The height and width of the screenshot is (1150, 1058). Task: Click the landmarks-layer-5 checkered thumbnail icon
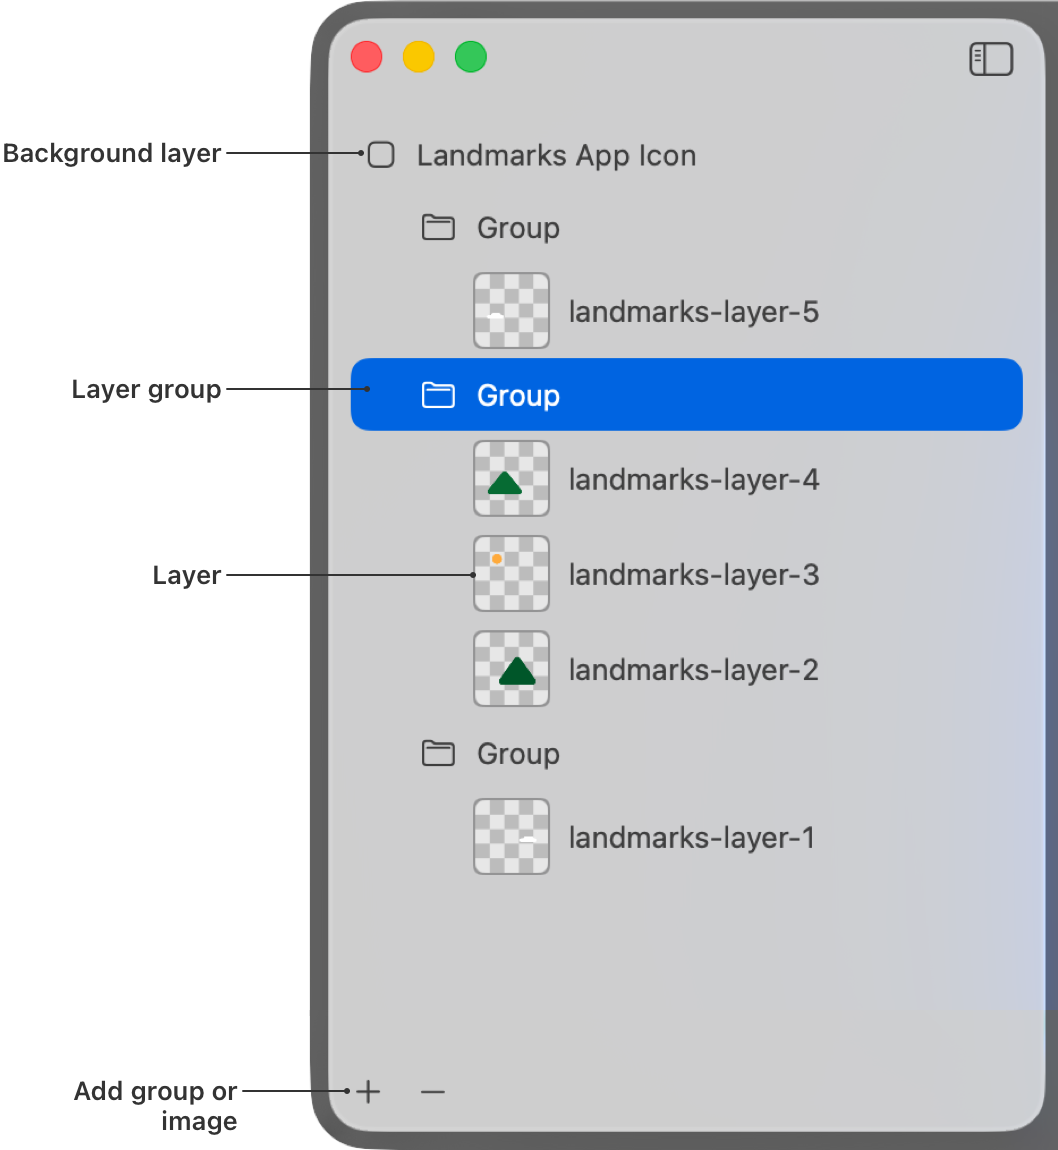(x=511, y=311)
